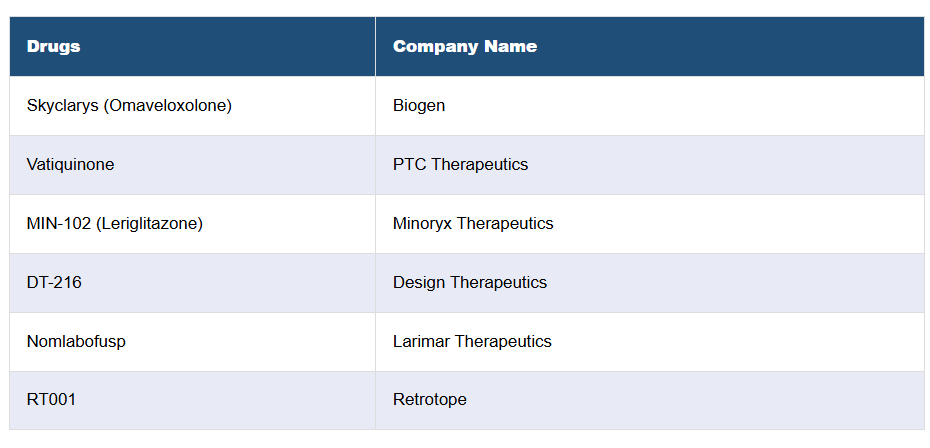This screenshot has height=448, width=930.
Task: Select the RT001 drug cell
Action: pyautogui.click(x=51, y=400)
